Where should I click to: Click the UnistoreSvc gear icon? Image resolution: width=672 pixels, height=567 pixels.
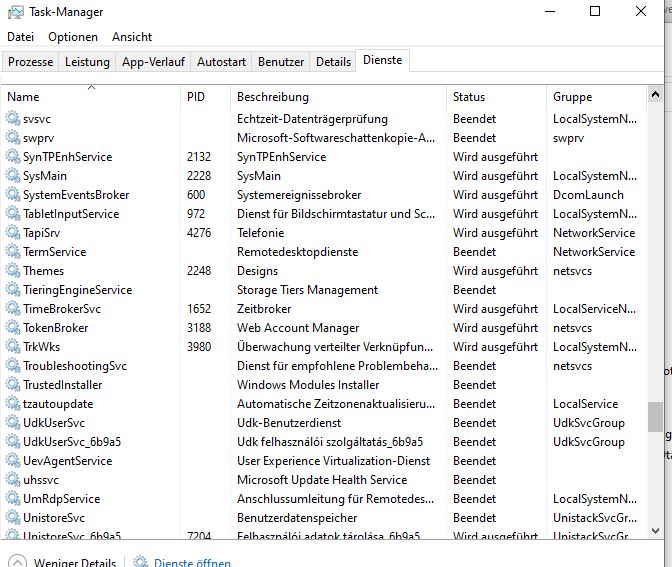pyautogui.click(x=13, y=518)
